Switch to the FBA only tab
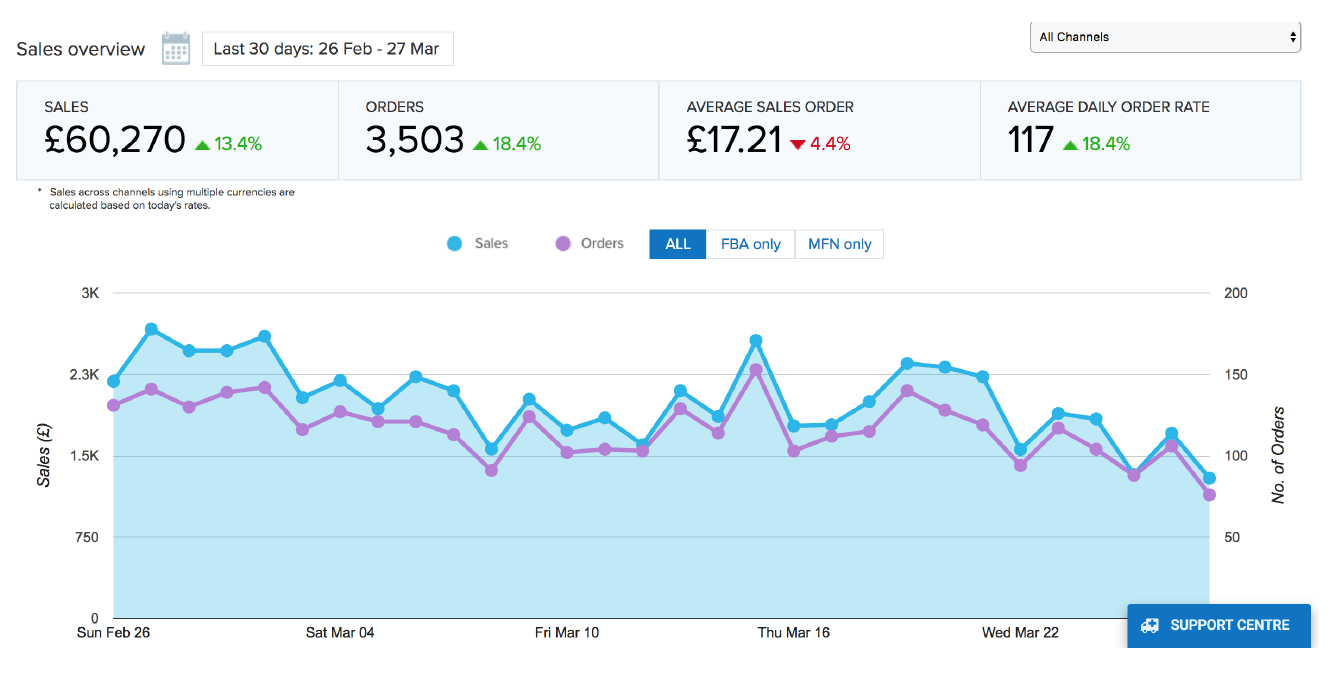Viewport: 1334px width, 674px height. [x=751, y=244]
